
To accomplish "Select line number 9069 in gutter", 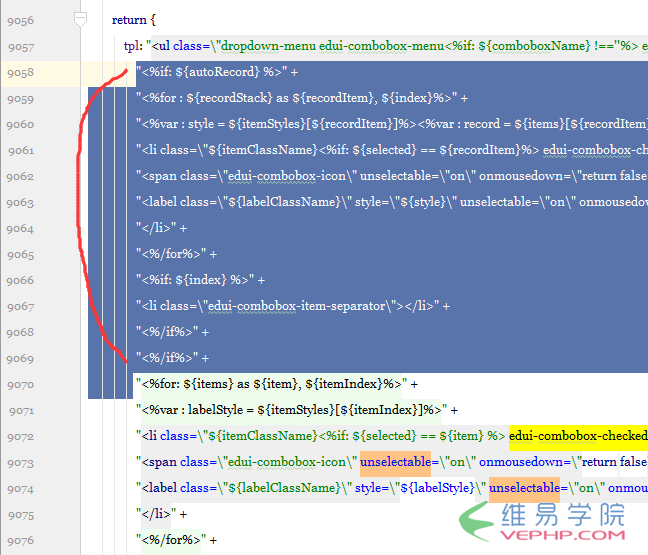I will (21, 358).
